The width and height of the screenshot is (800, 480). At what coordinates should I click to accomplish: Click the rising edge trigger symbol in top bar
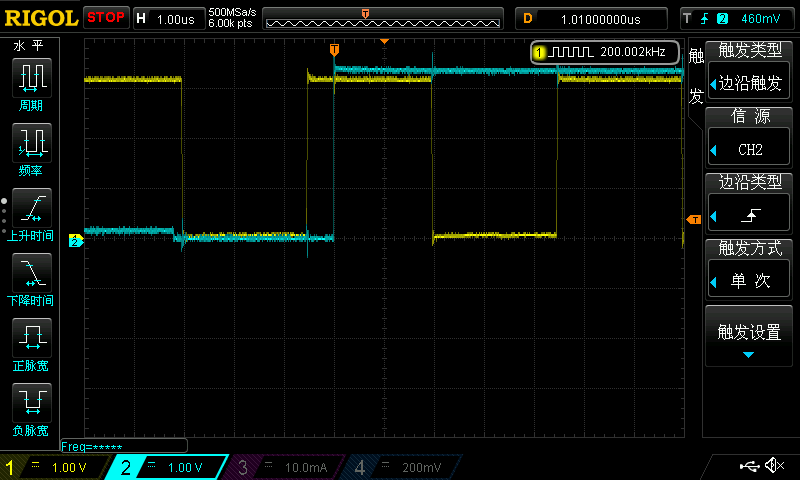[x=705, y=19]
